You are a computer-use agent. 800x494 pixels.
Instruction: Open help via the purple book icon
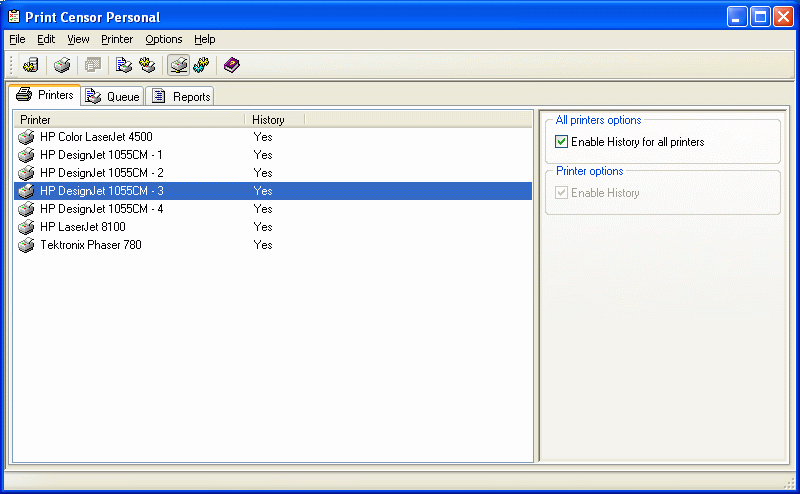(x=232, y=65)
